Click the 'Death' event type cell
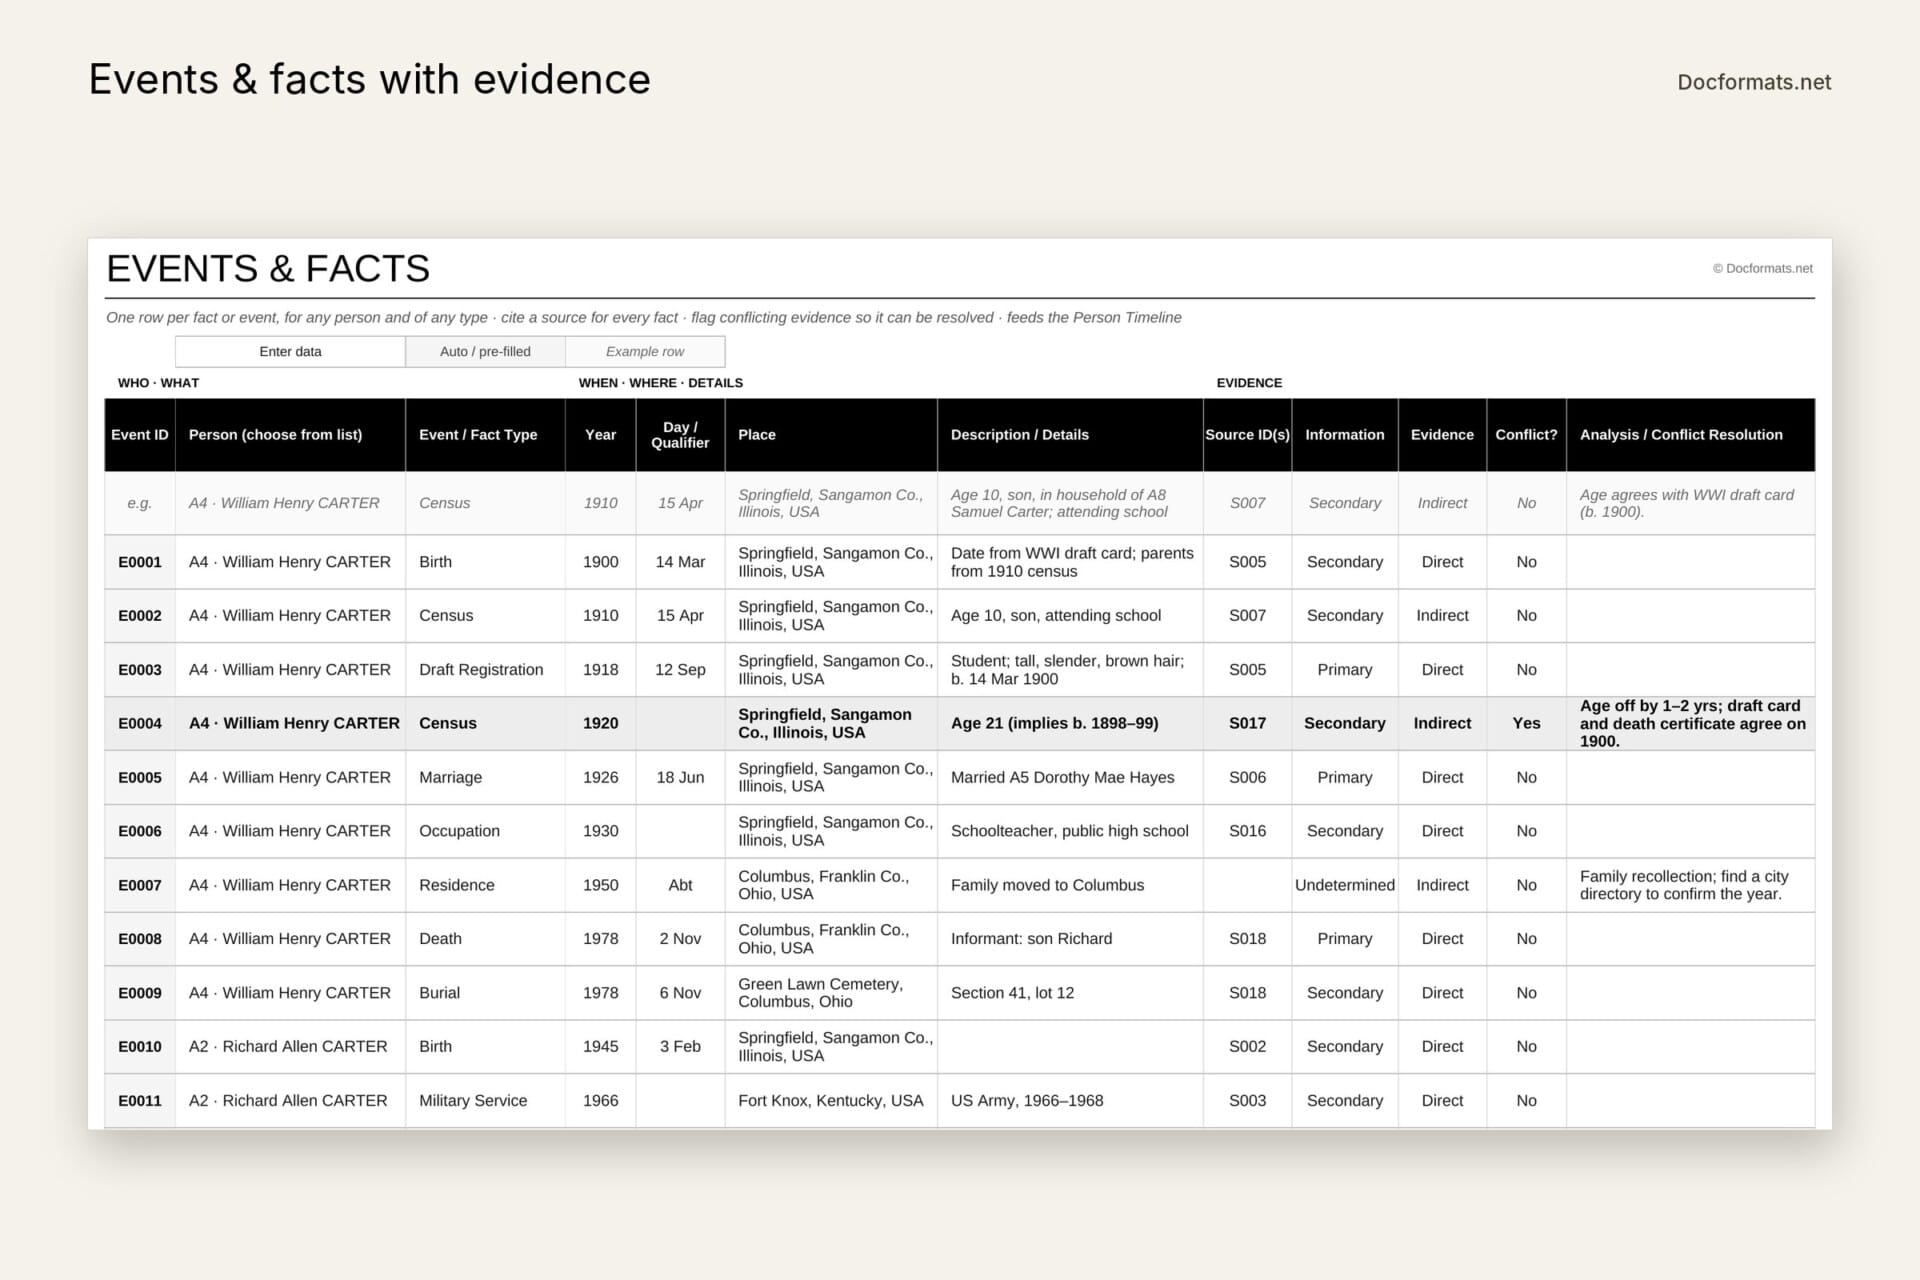 (485, 939)
